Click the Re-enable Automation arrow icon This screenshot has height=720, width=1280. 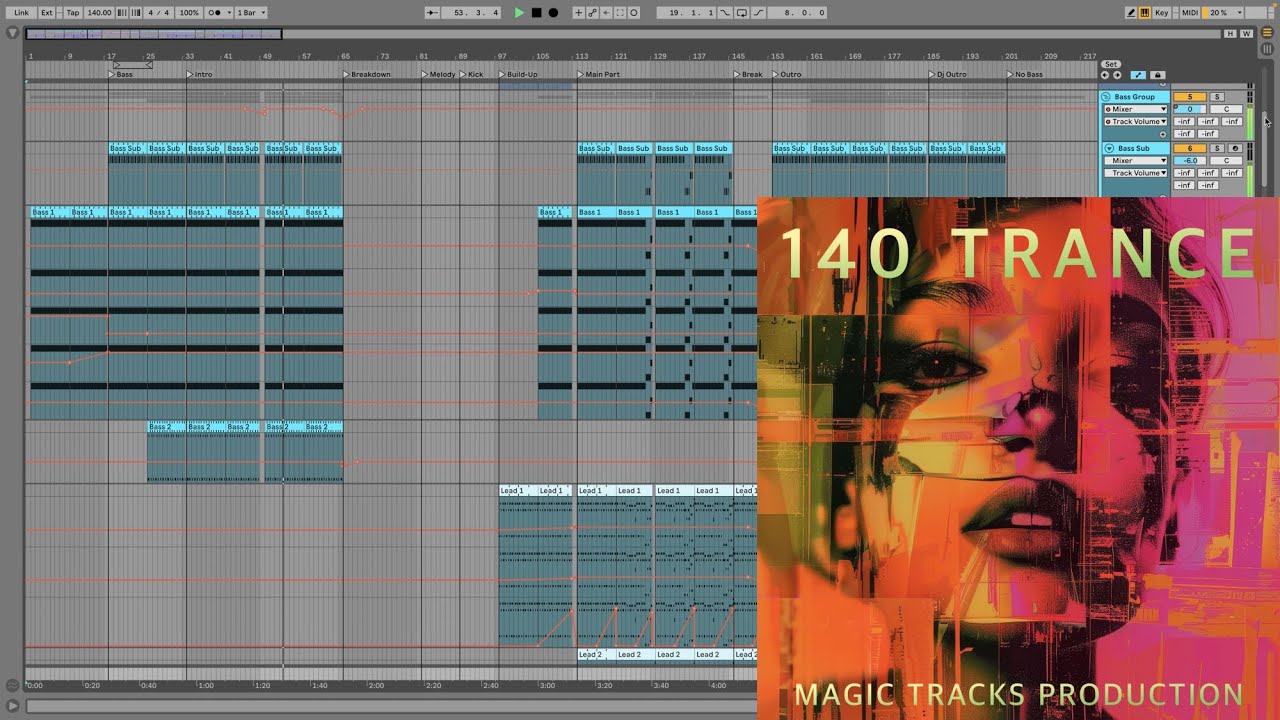tap(606, 13)
